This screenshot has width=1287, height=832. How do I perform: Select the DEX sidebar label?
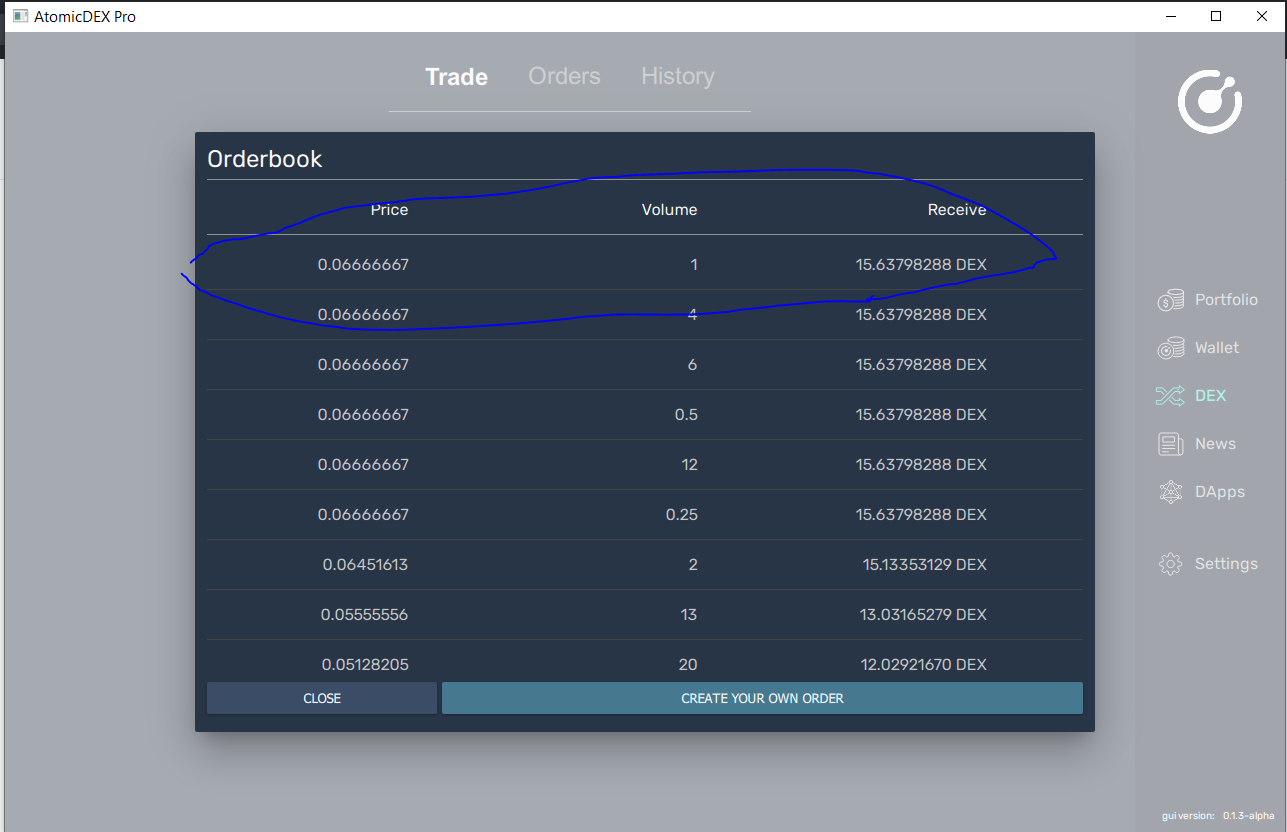(1210, 396)
